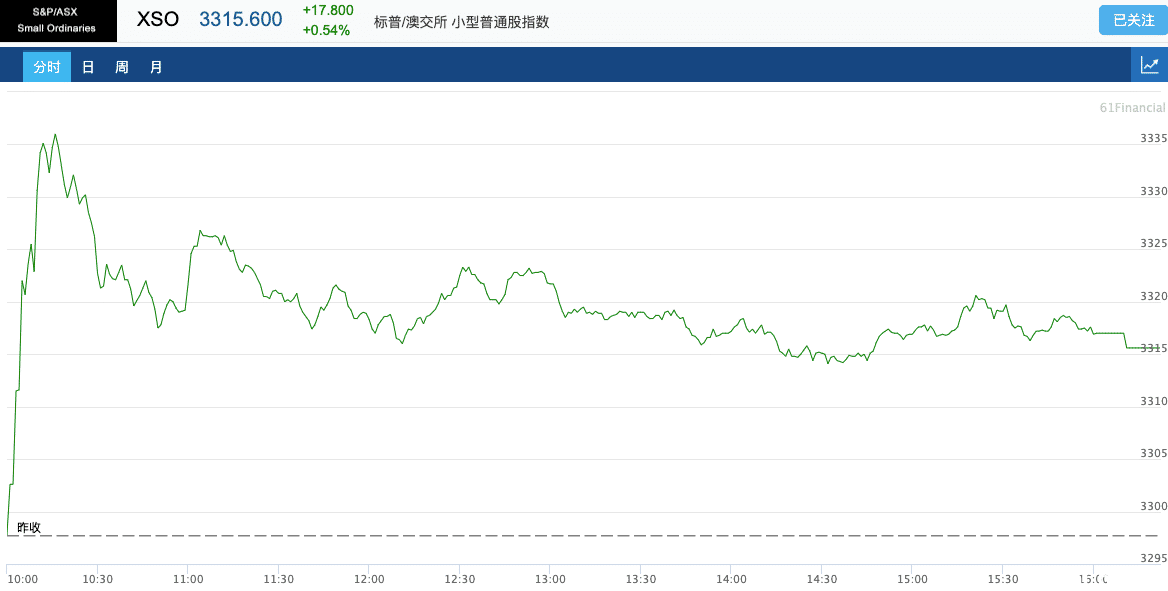Click the 13:00 time axis label
Image resolution: width=1168 pixels, height=591 pixels.
pyautogui.click(x=550, y=578)
